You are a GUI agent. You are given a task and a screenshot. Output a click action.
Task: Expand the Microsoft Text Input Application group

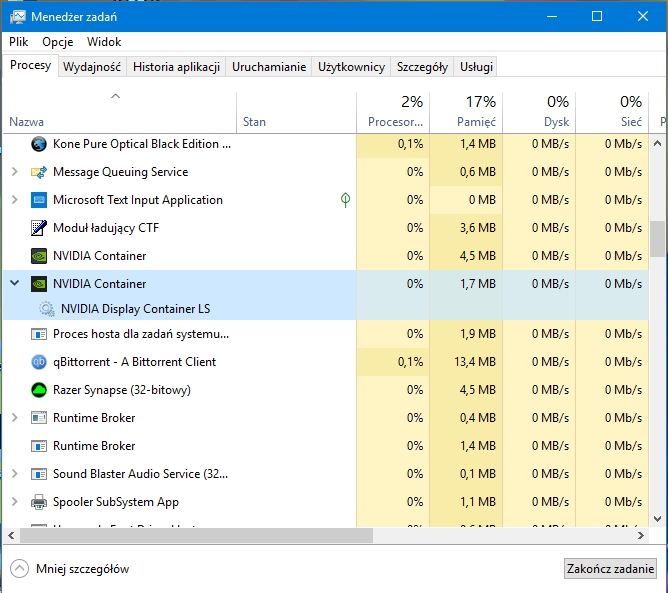tap(15, 200)
